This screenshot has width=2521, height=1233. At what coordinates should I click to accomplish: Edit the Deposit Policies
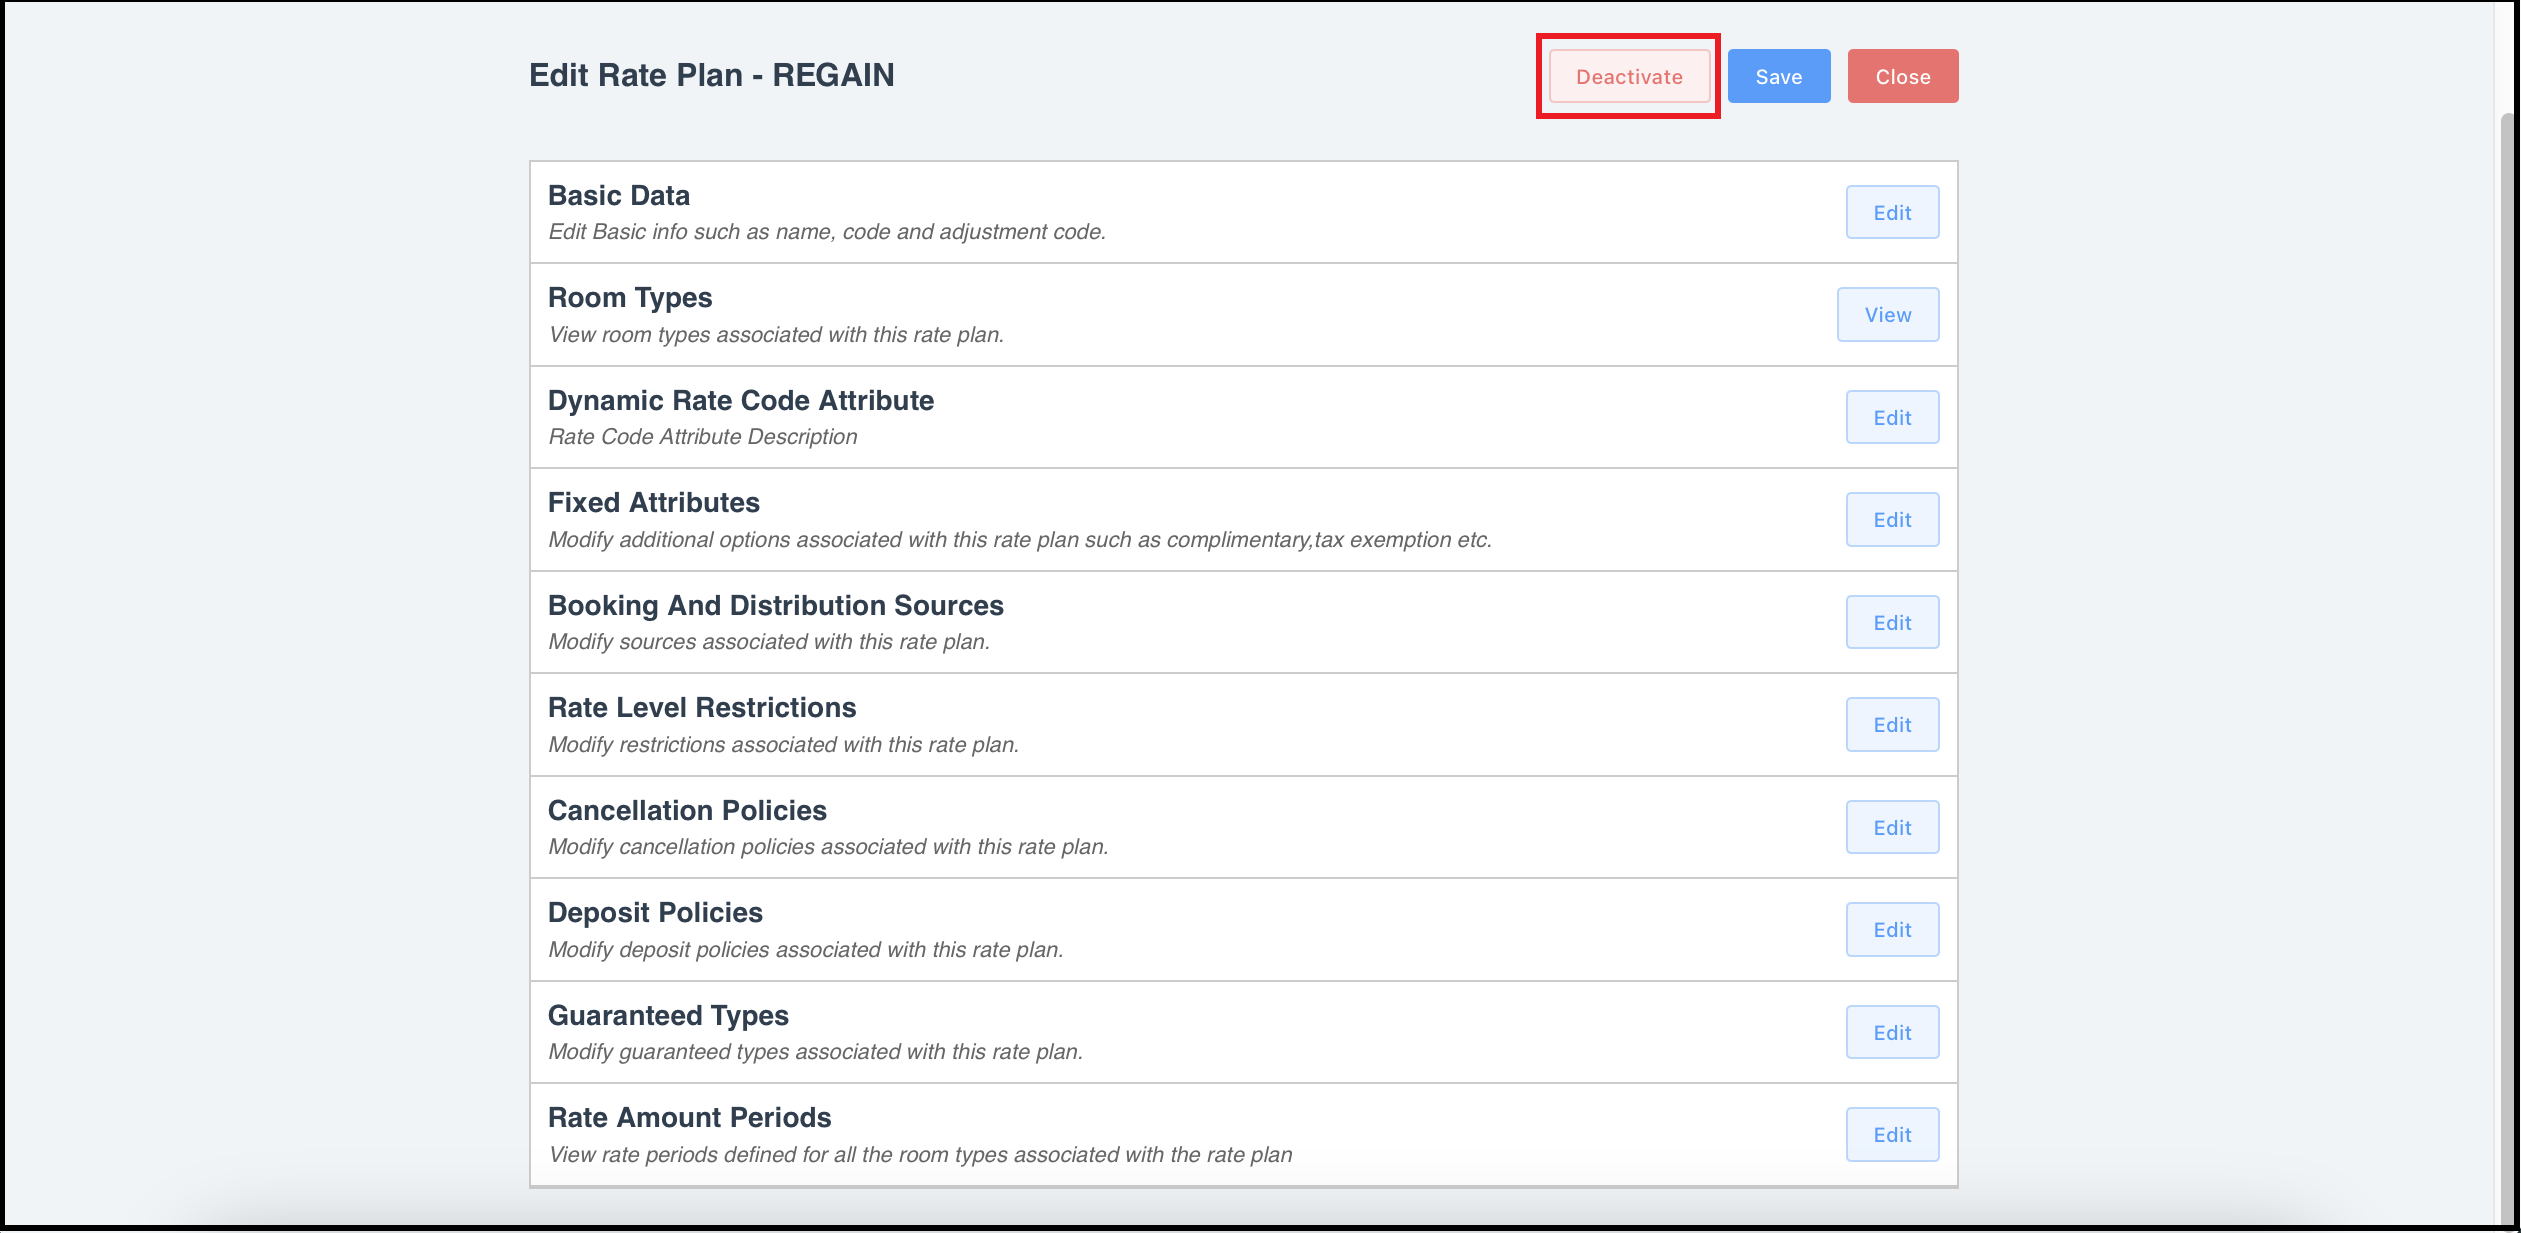point(1891,929)
